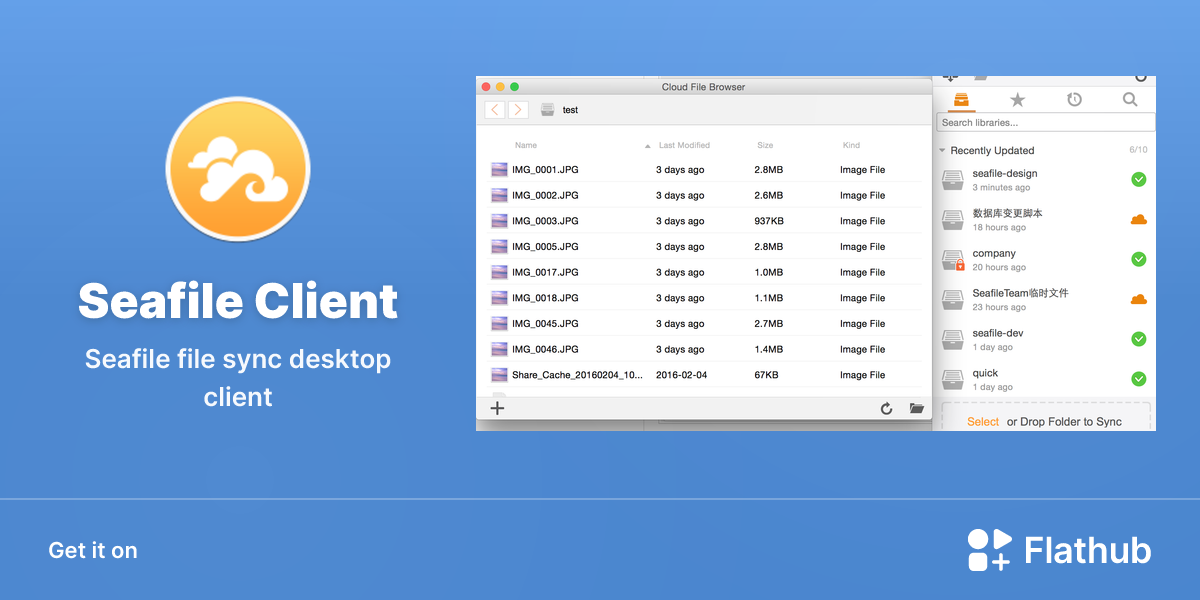Click the image thumbnail icon of IMG_0003.JPG

coord(499,221)
